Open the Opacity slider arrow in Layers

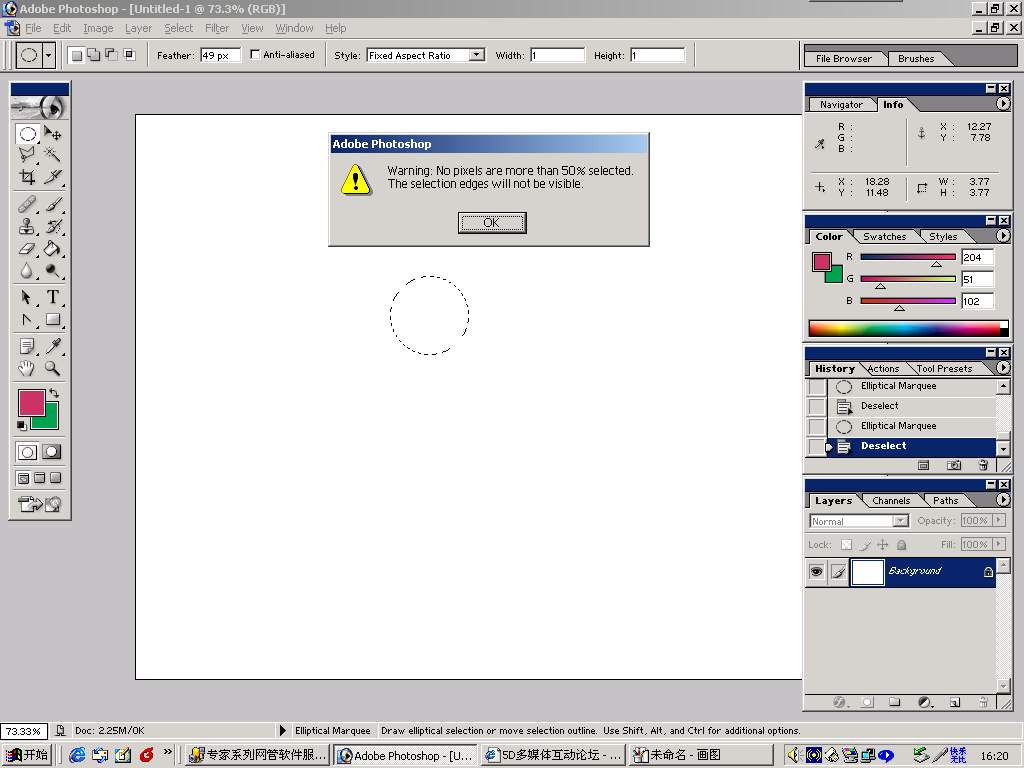(x=997, y=520)
